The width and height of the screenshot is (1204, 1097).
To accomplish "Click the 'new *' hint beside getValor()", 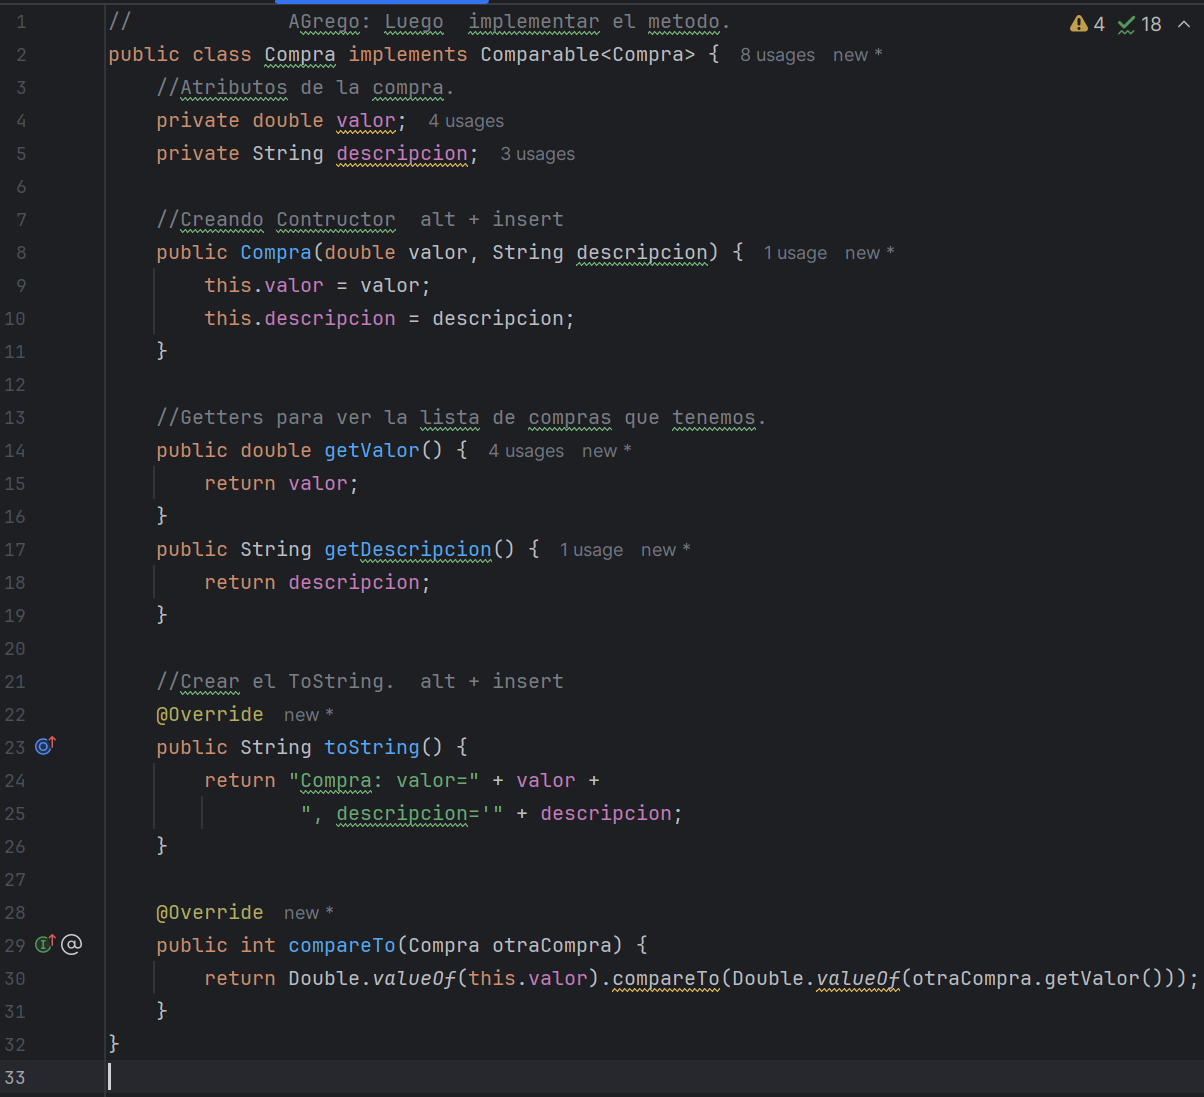I will [x=606, y=451].
